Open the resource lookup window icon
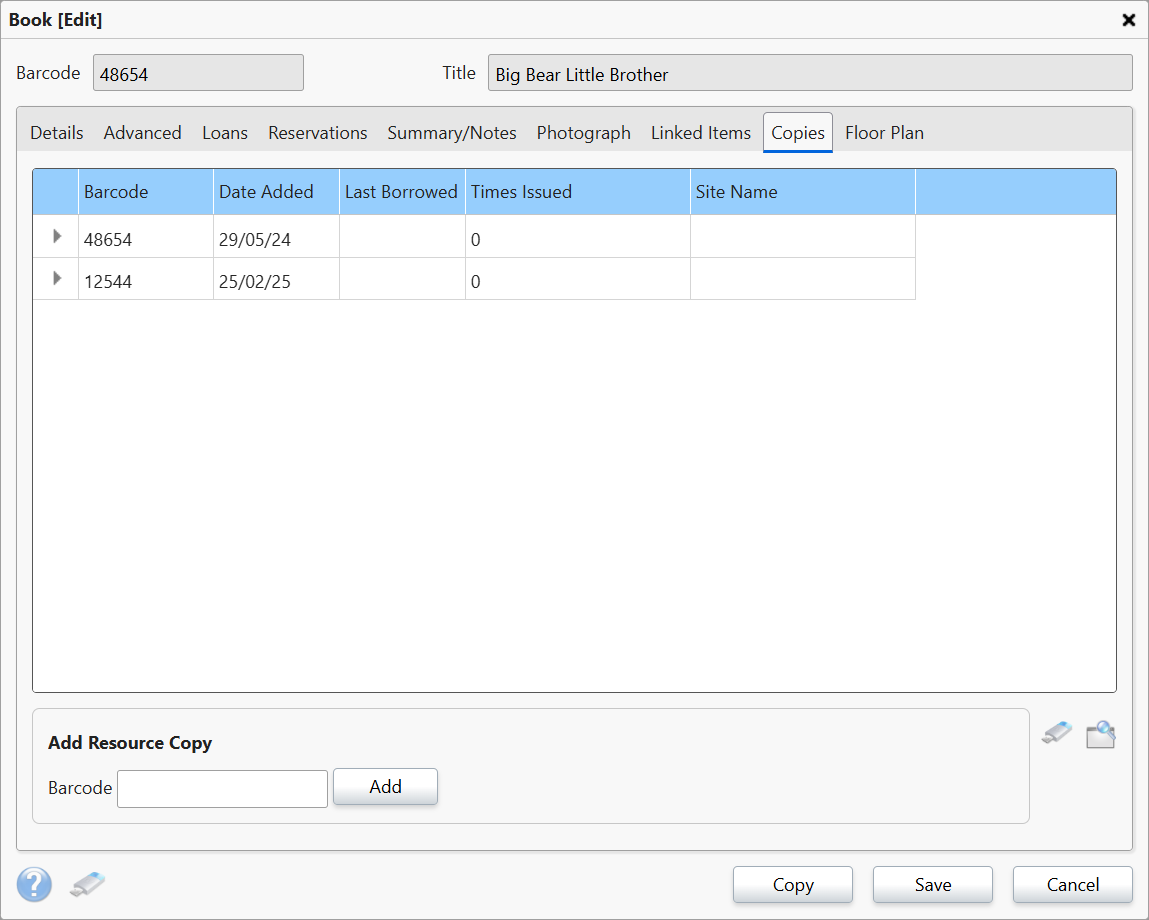 (1100, 733)
